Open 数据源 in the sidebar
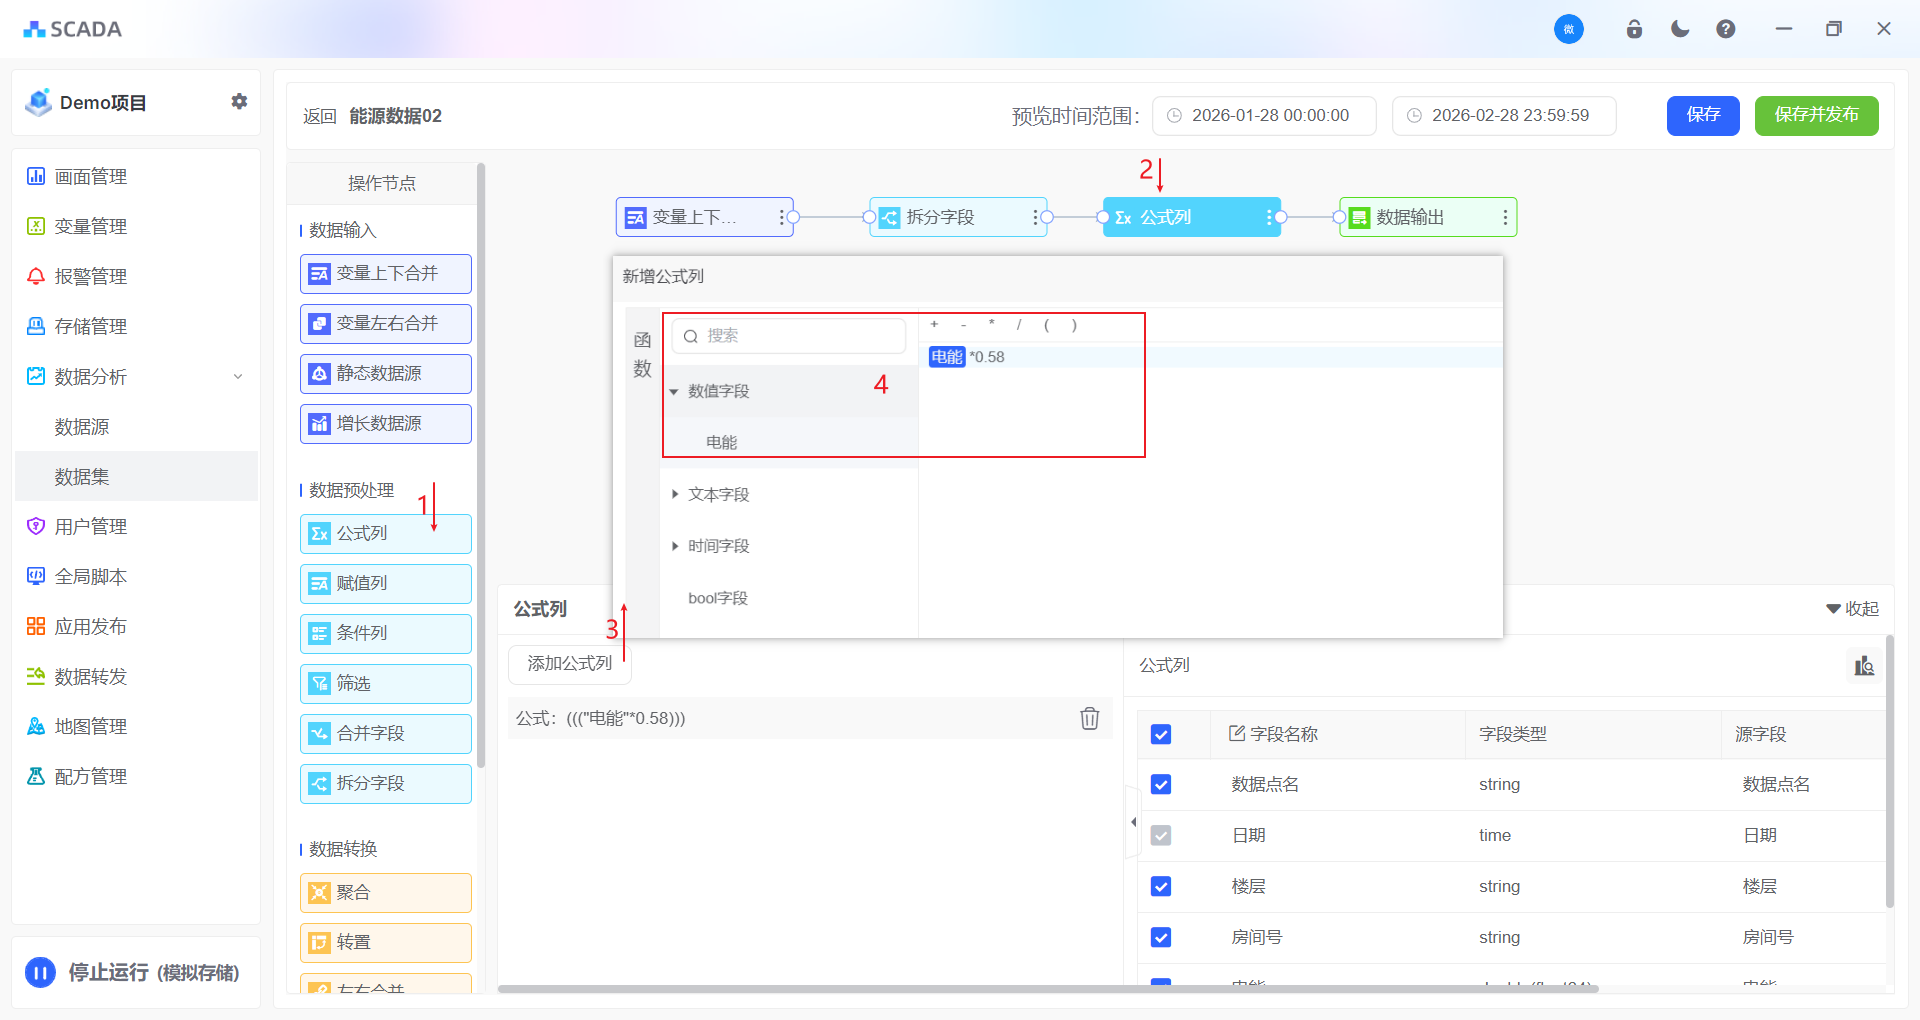The height and width of the screenshot is (1020, 1920). (82, 427)
